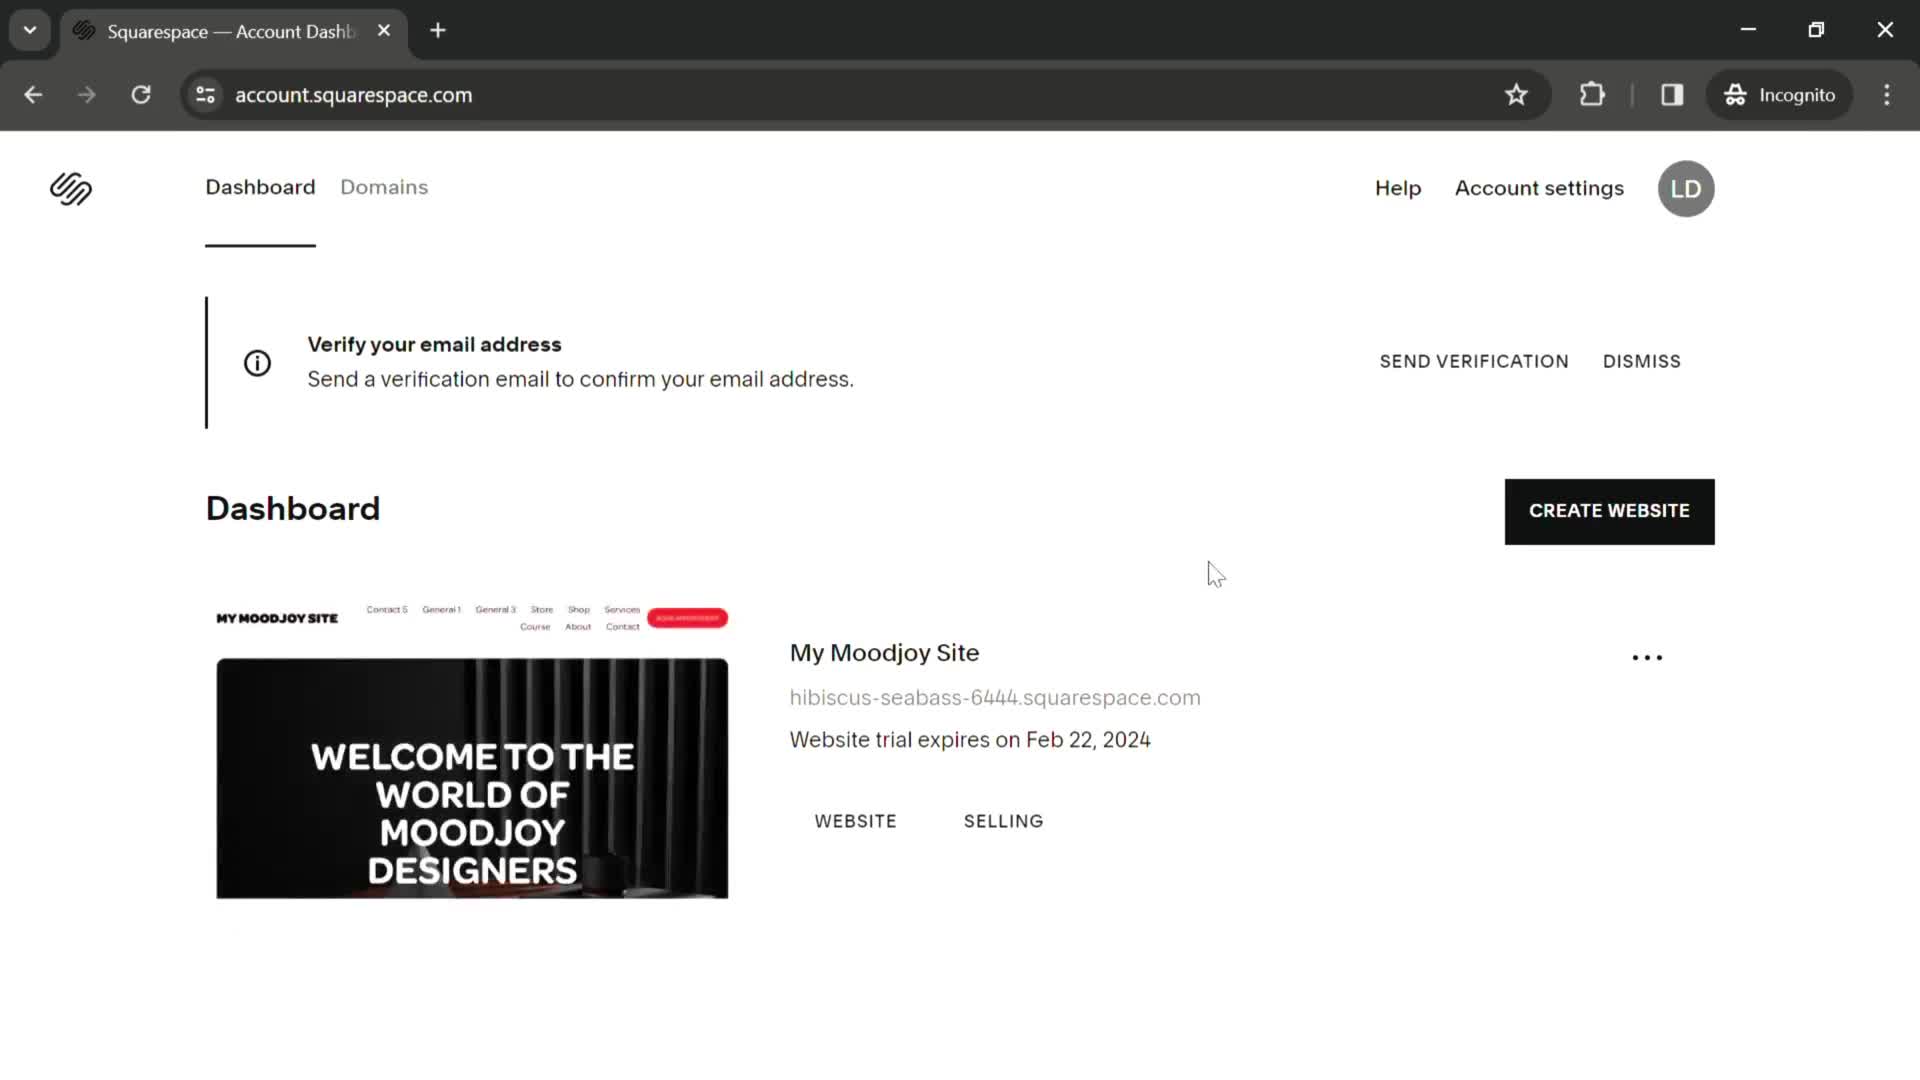Dismiss the email verification notification
Viewport: 1920px width, 1080px height.
[1640, 360]
